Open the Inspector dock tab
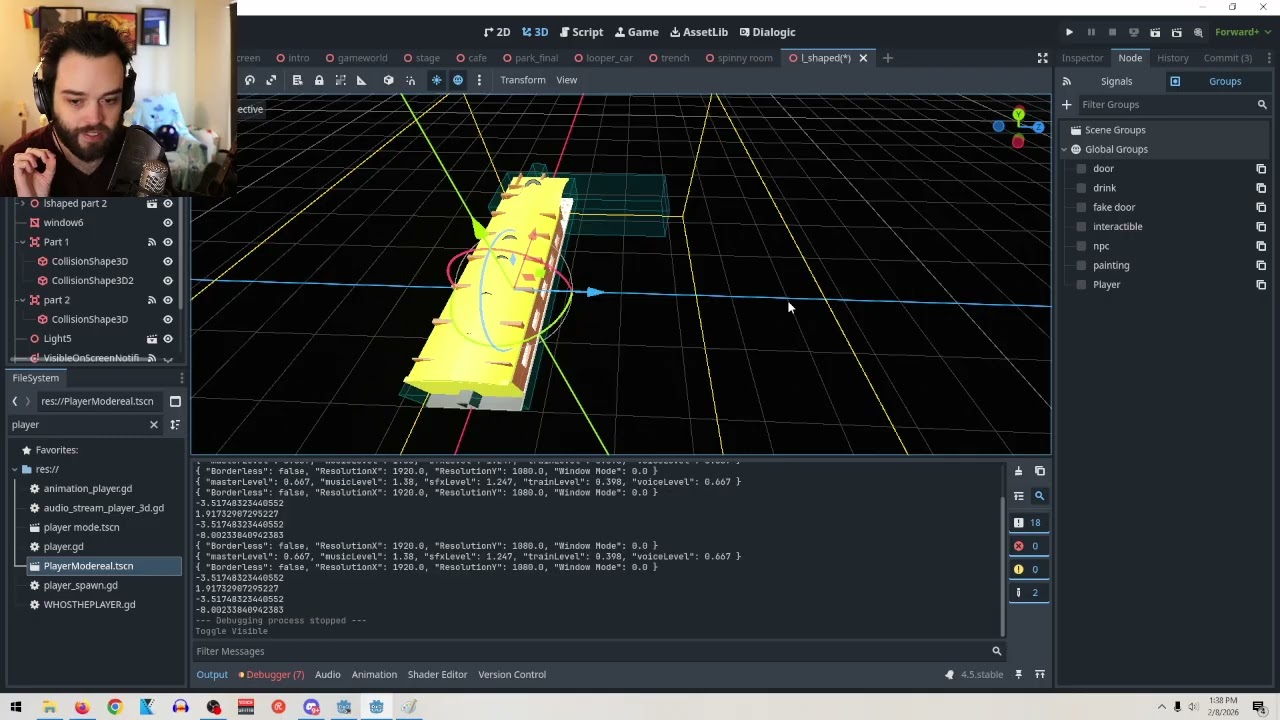This screenshot has width=1280, height=720. (1082, 58)
